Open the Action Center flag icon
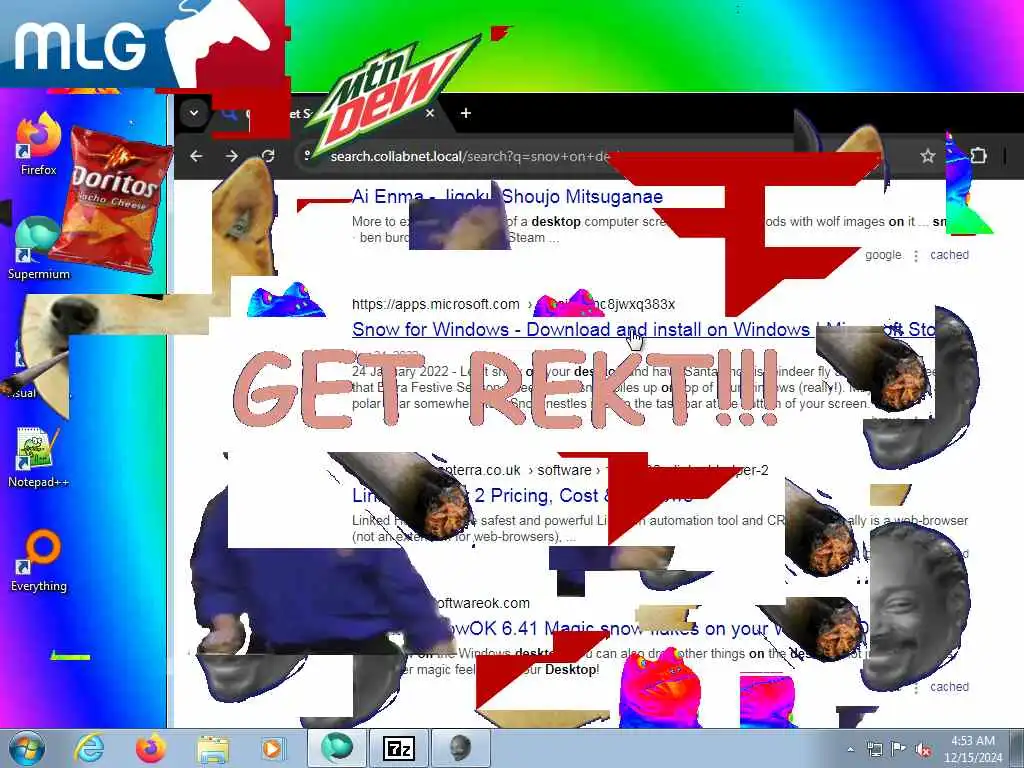The image size is (1024, 768). [899, 749]
